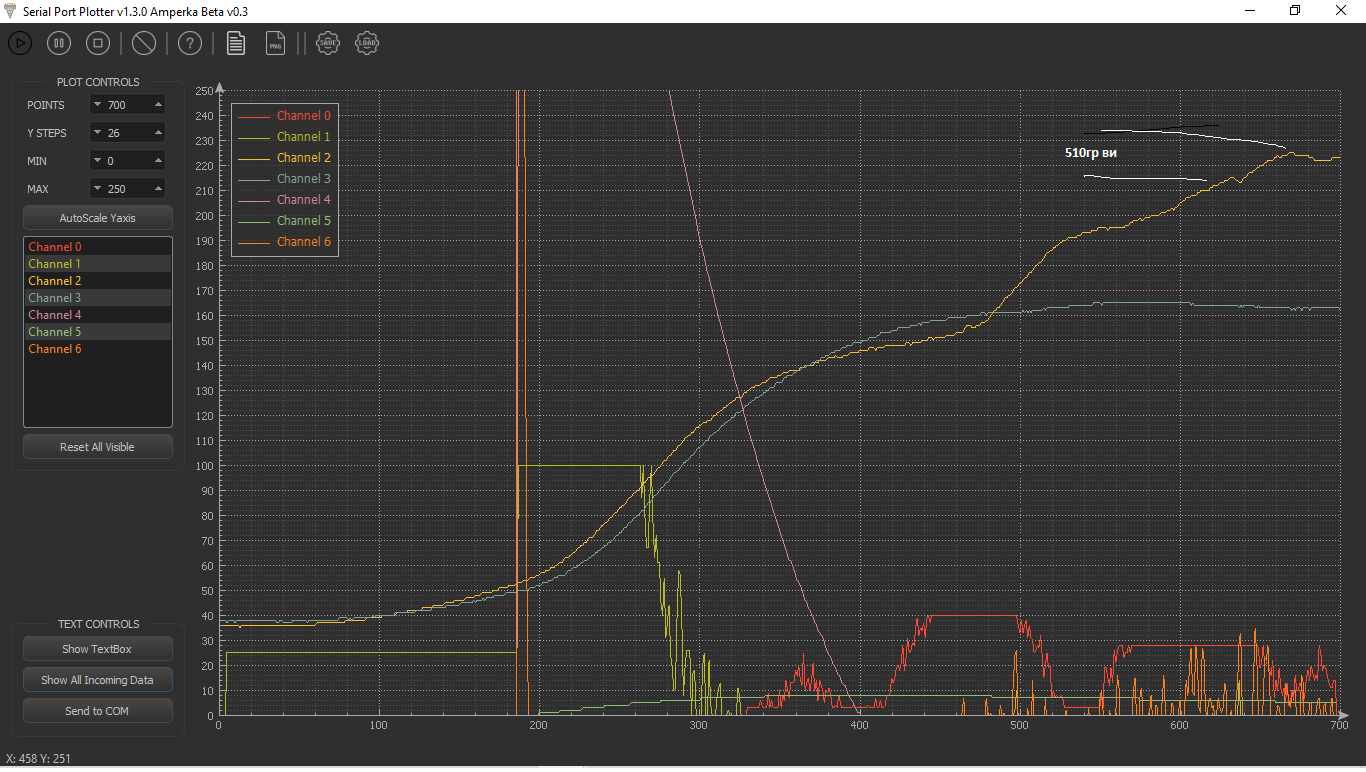Image resolution: width=1366 pixels, height=772 pixels.
Task: Click the Reset All Visible button
Action: pos(98,447)
